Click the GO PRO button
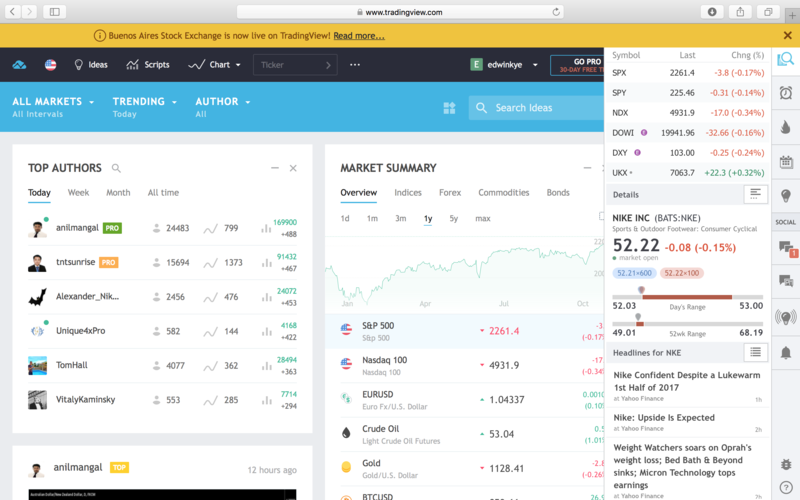Viewport: 800px width, 500px height. coord(578,65)
